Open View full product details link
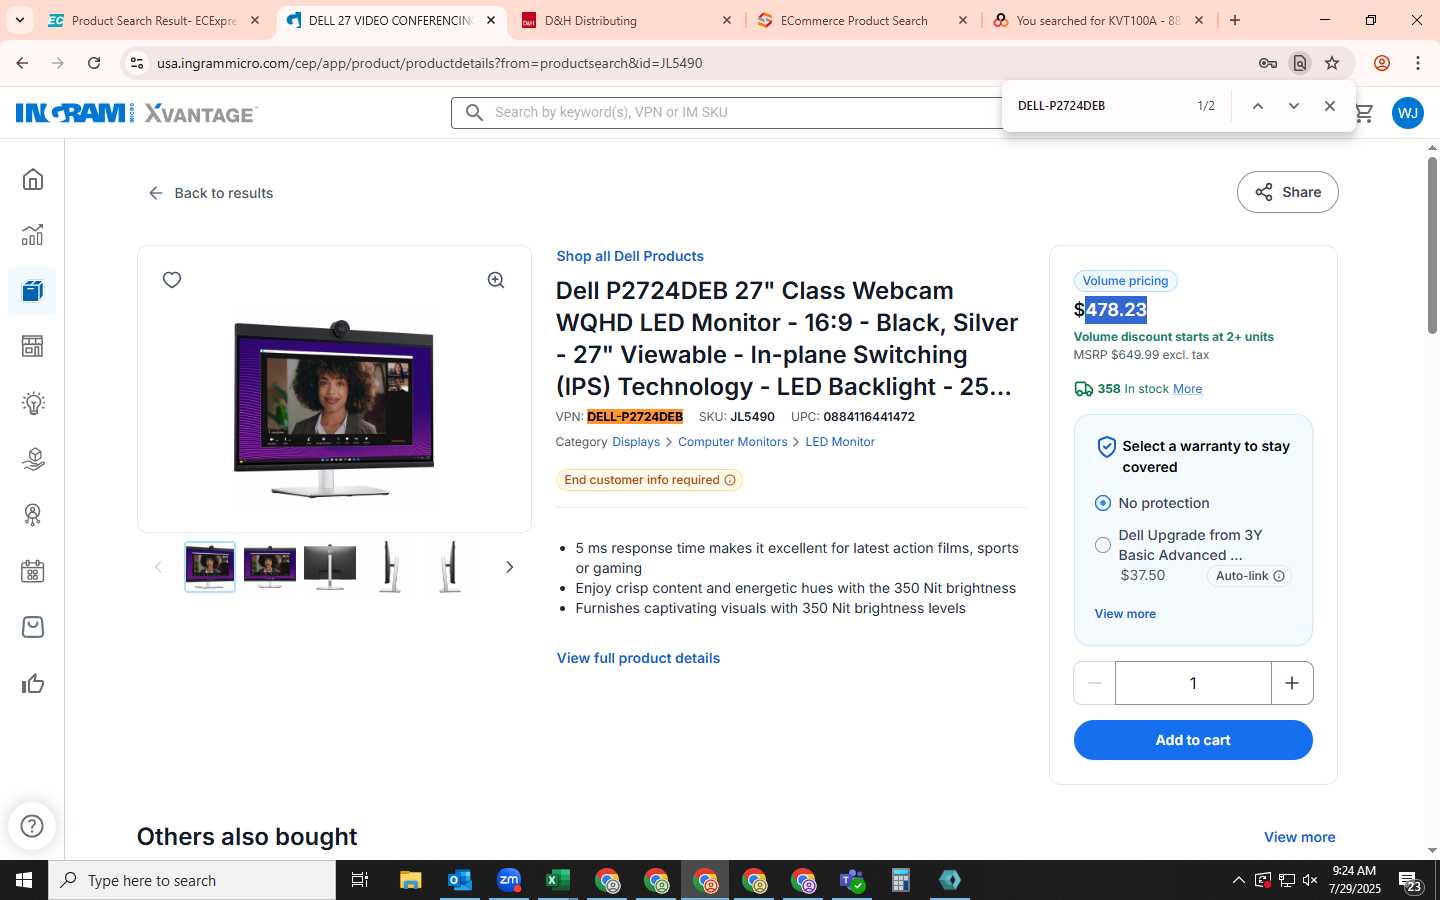The width and height of the screenshot is (1440, 900). [638, 658]
